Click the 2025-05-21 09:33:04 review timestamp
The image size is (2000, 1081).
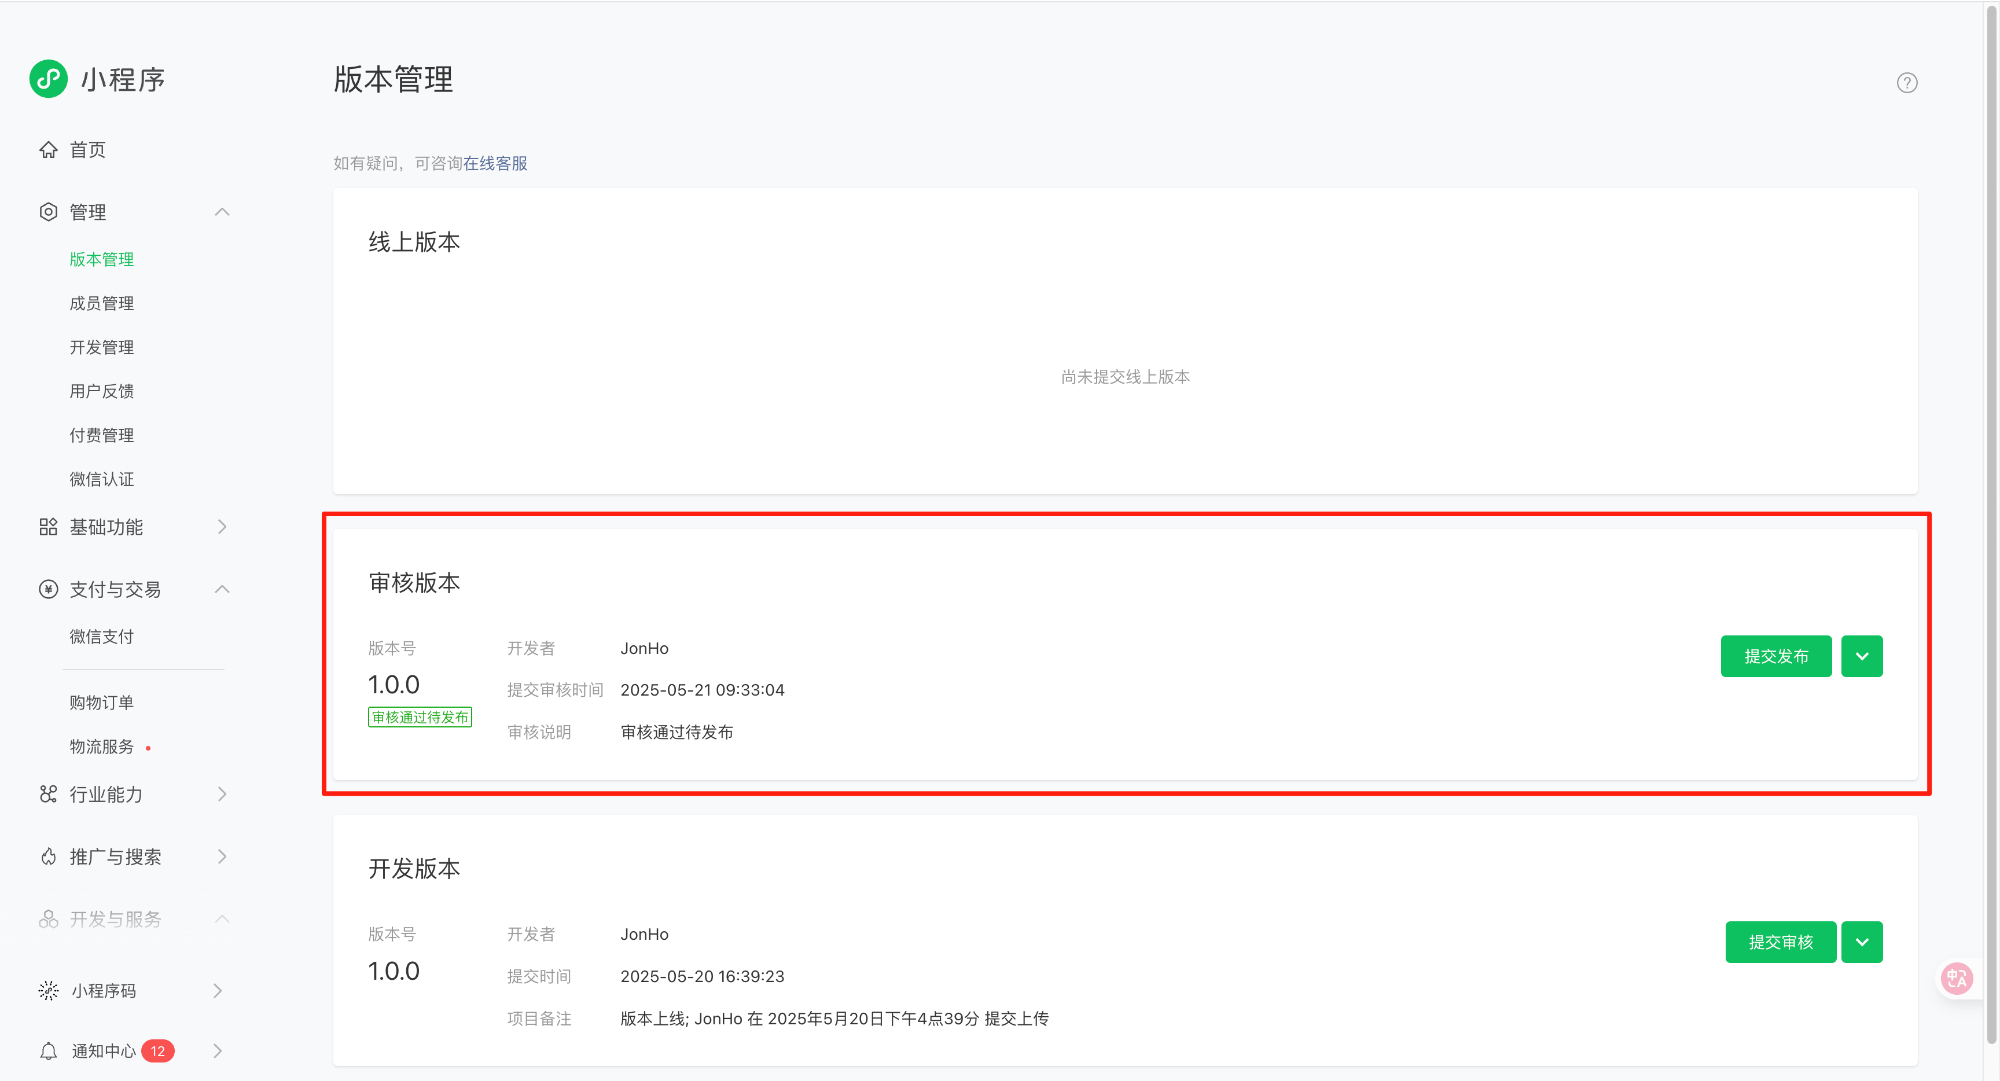point(702,690)
